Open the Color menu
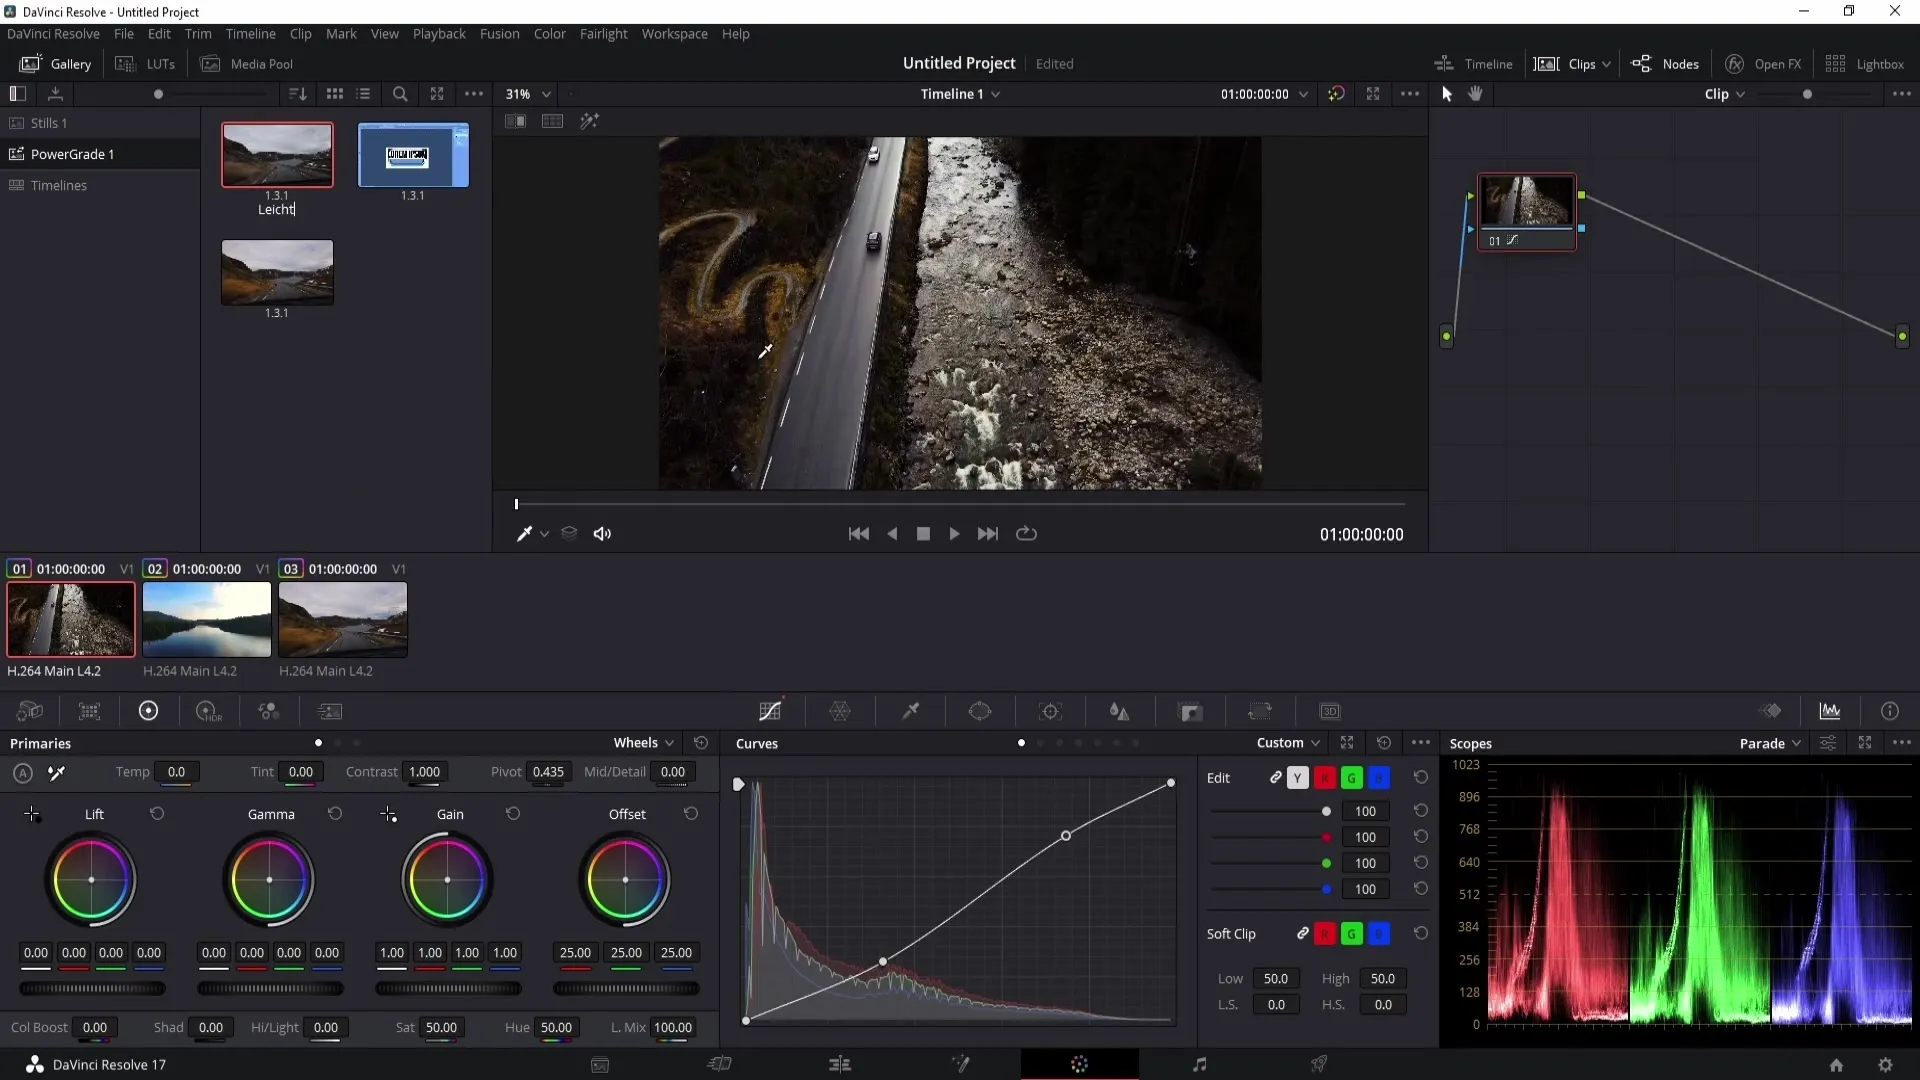Viewport: 1920px width, 1080px height. click(549, 34)
